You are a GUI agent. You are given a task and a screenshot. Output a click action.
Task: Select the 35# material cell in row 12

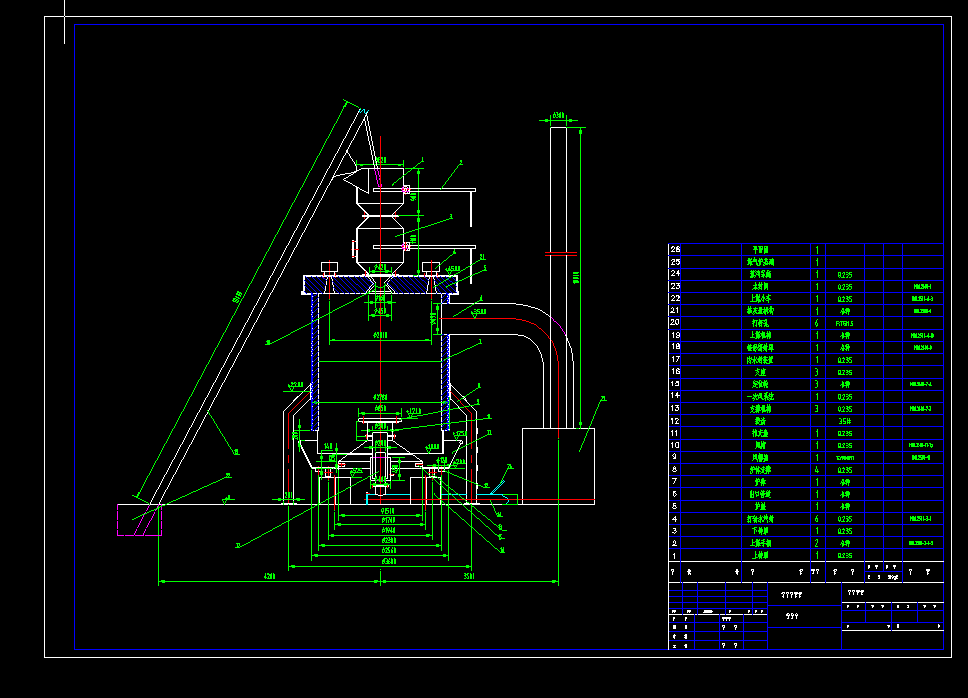845,421
